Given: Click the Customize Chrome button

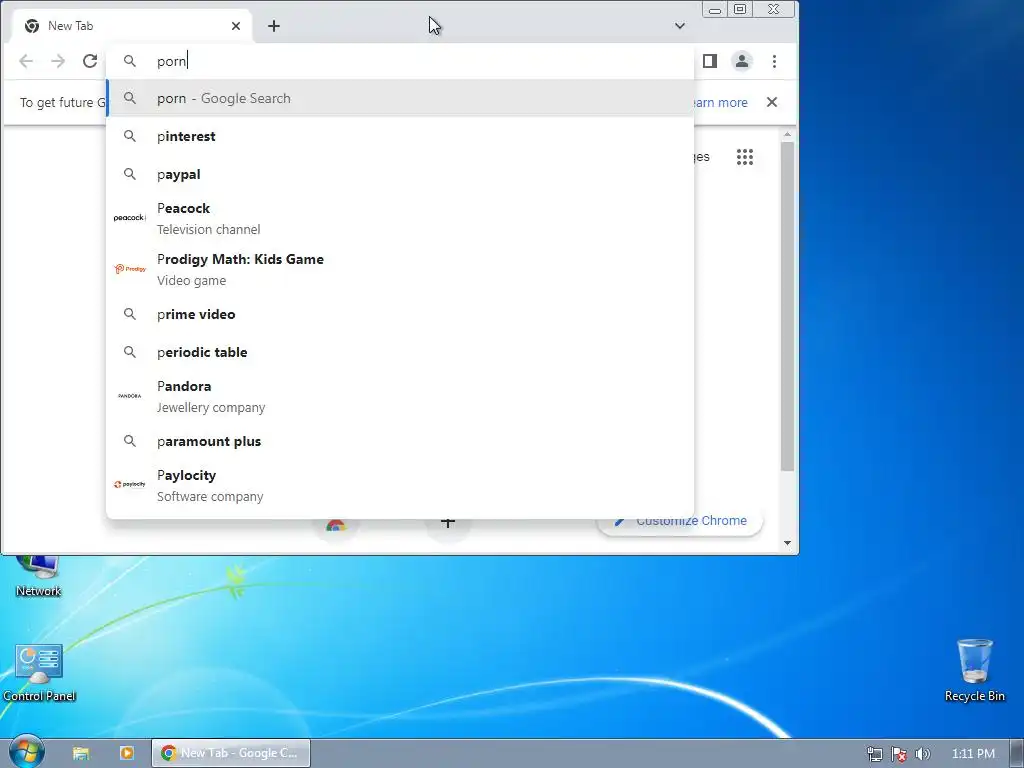Looking at the screenshot, I should pos(680,521).
